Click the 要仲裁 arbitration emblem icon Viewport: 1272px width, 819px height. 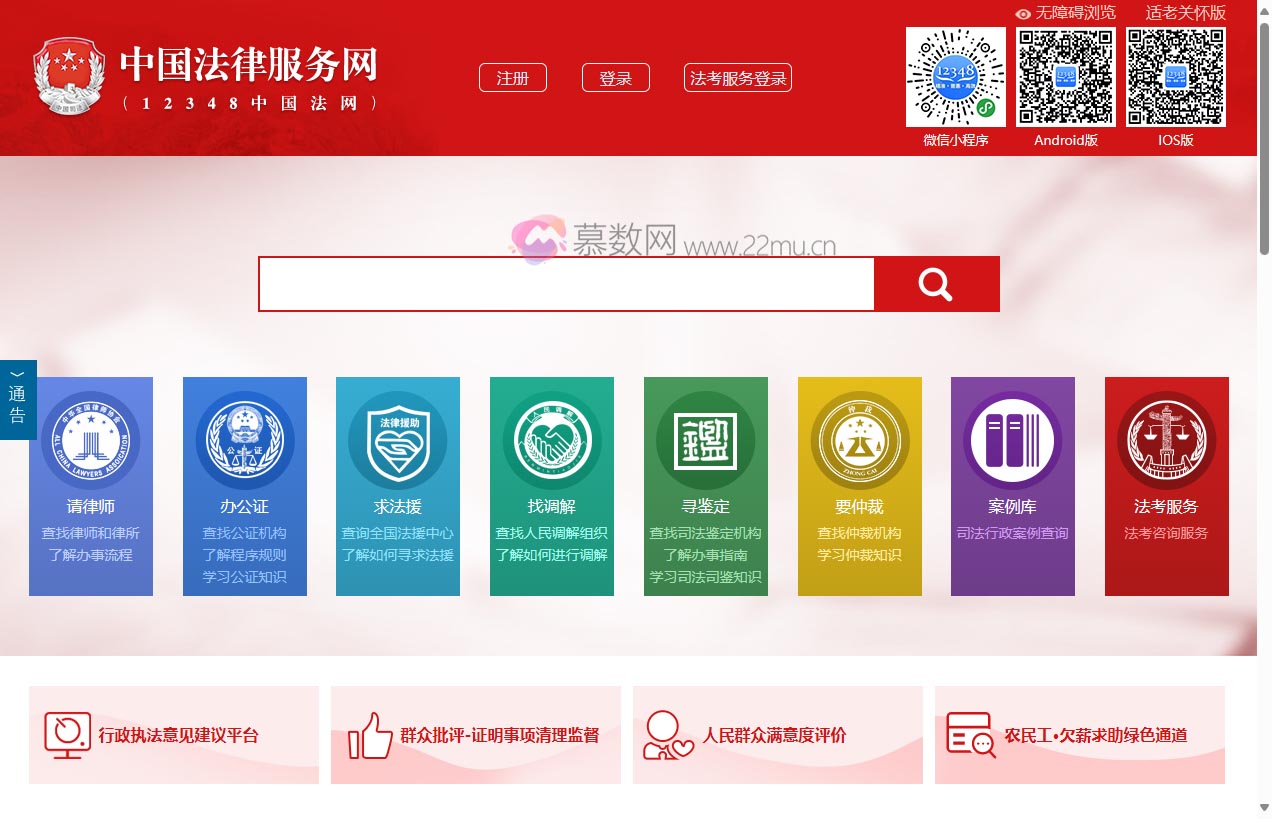[x=859, y=438]
